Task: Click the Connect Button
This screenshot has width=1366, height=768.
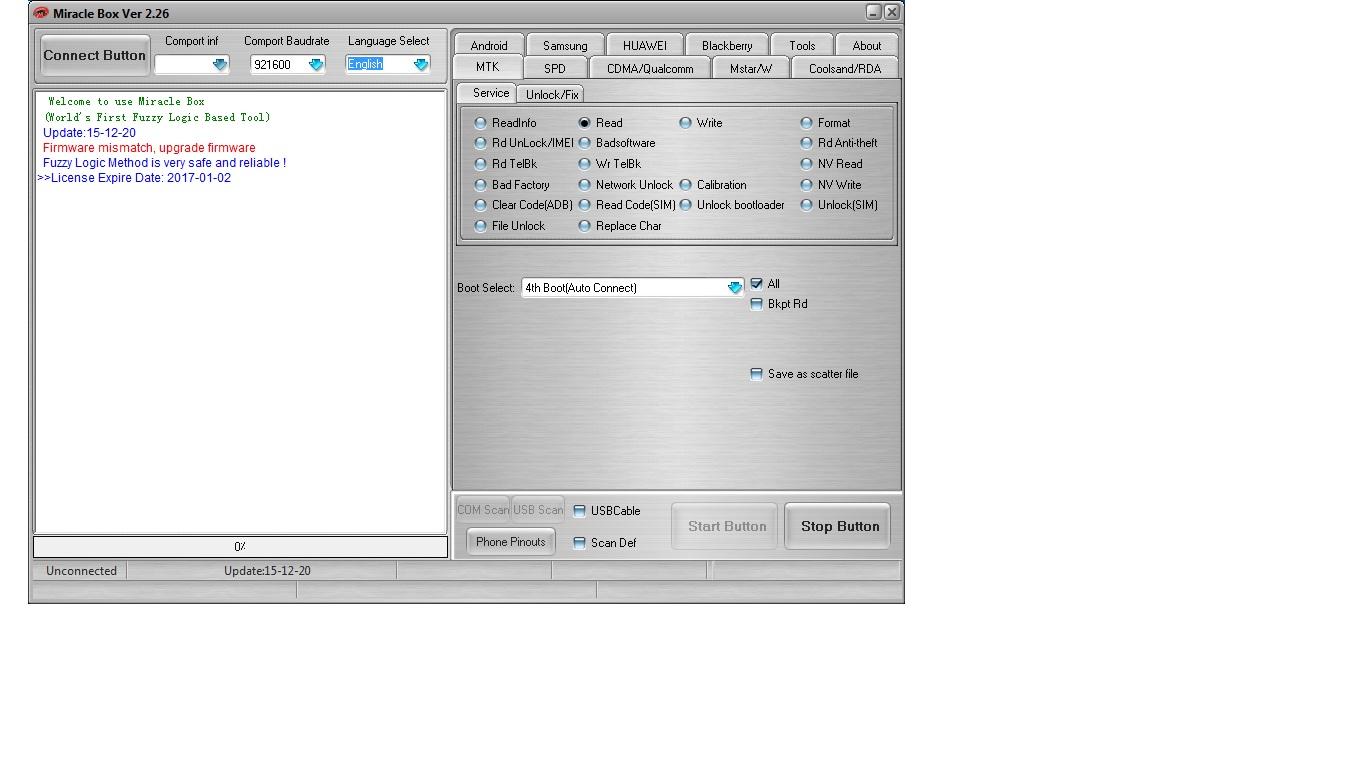Action: pyautogui.click(x=95, y=55)
